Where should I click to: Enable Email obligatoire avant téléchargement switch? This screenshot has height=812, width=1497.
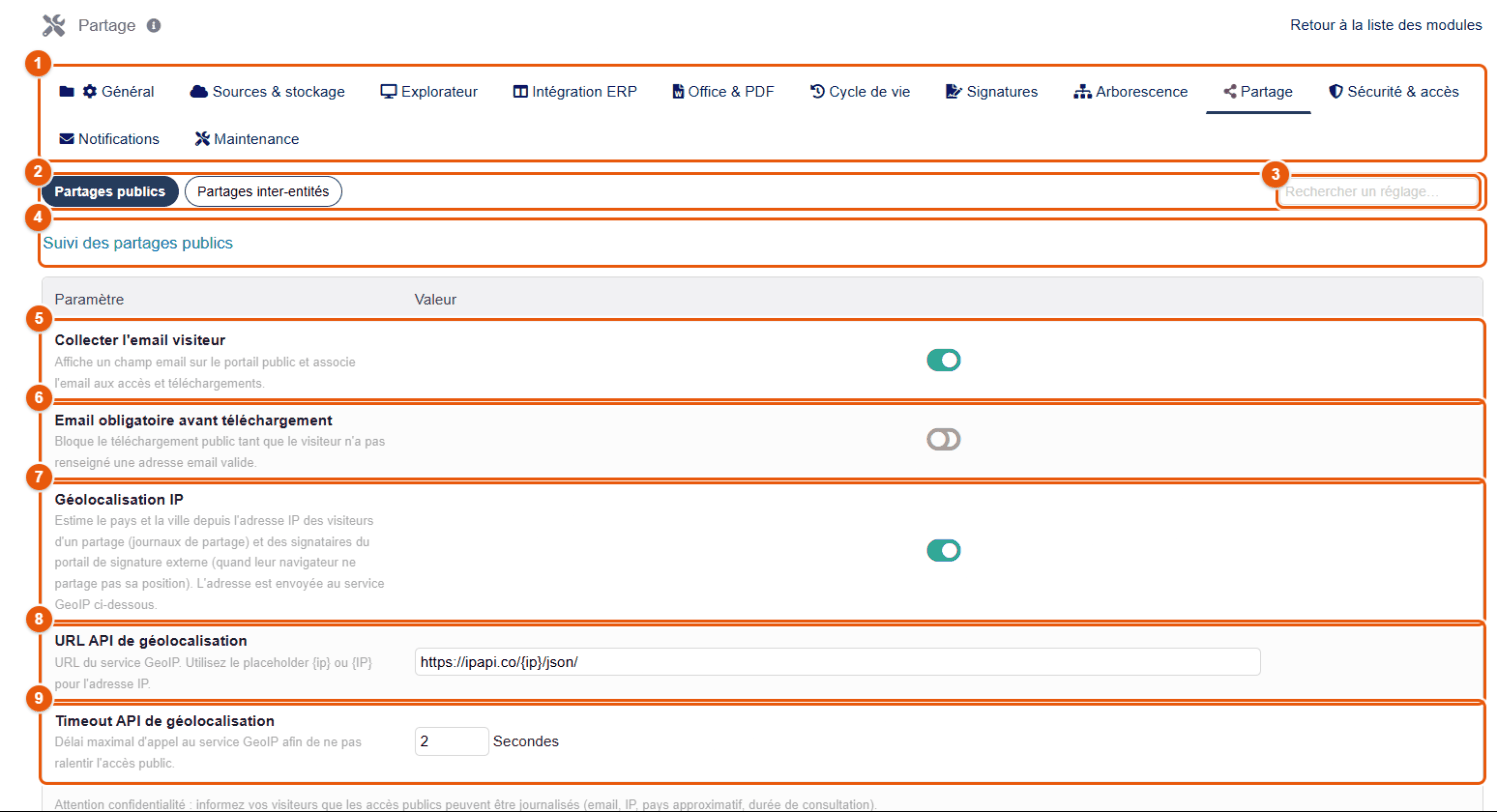[x=944, y=439]
